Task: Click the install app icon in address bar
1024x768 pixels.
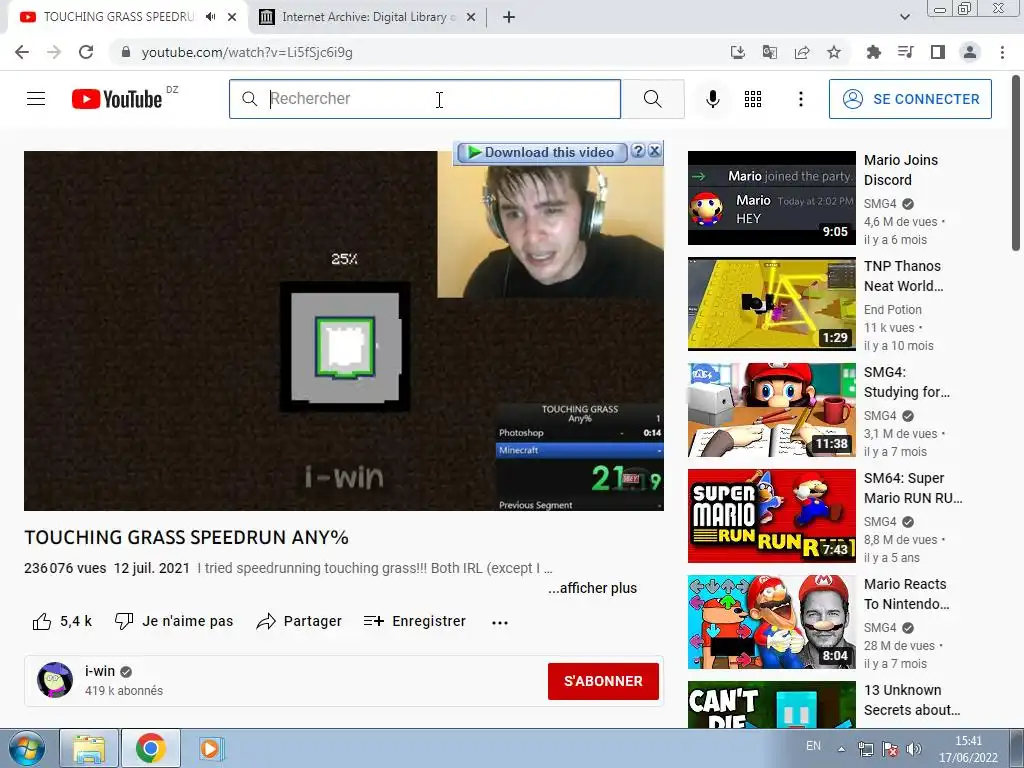Action: pos(737,52)
